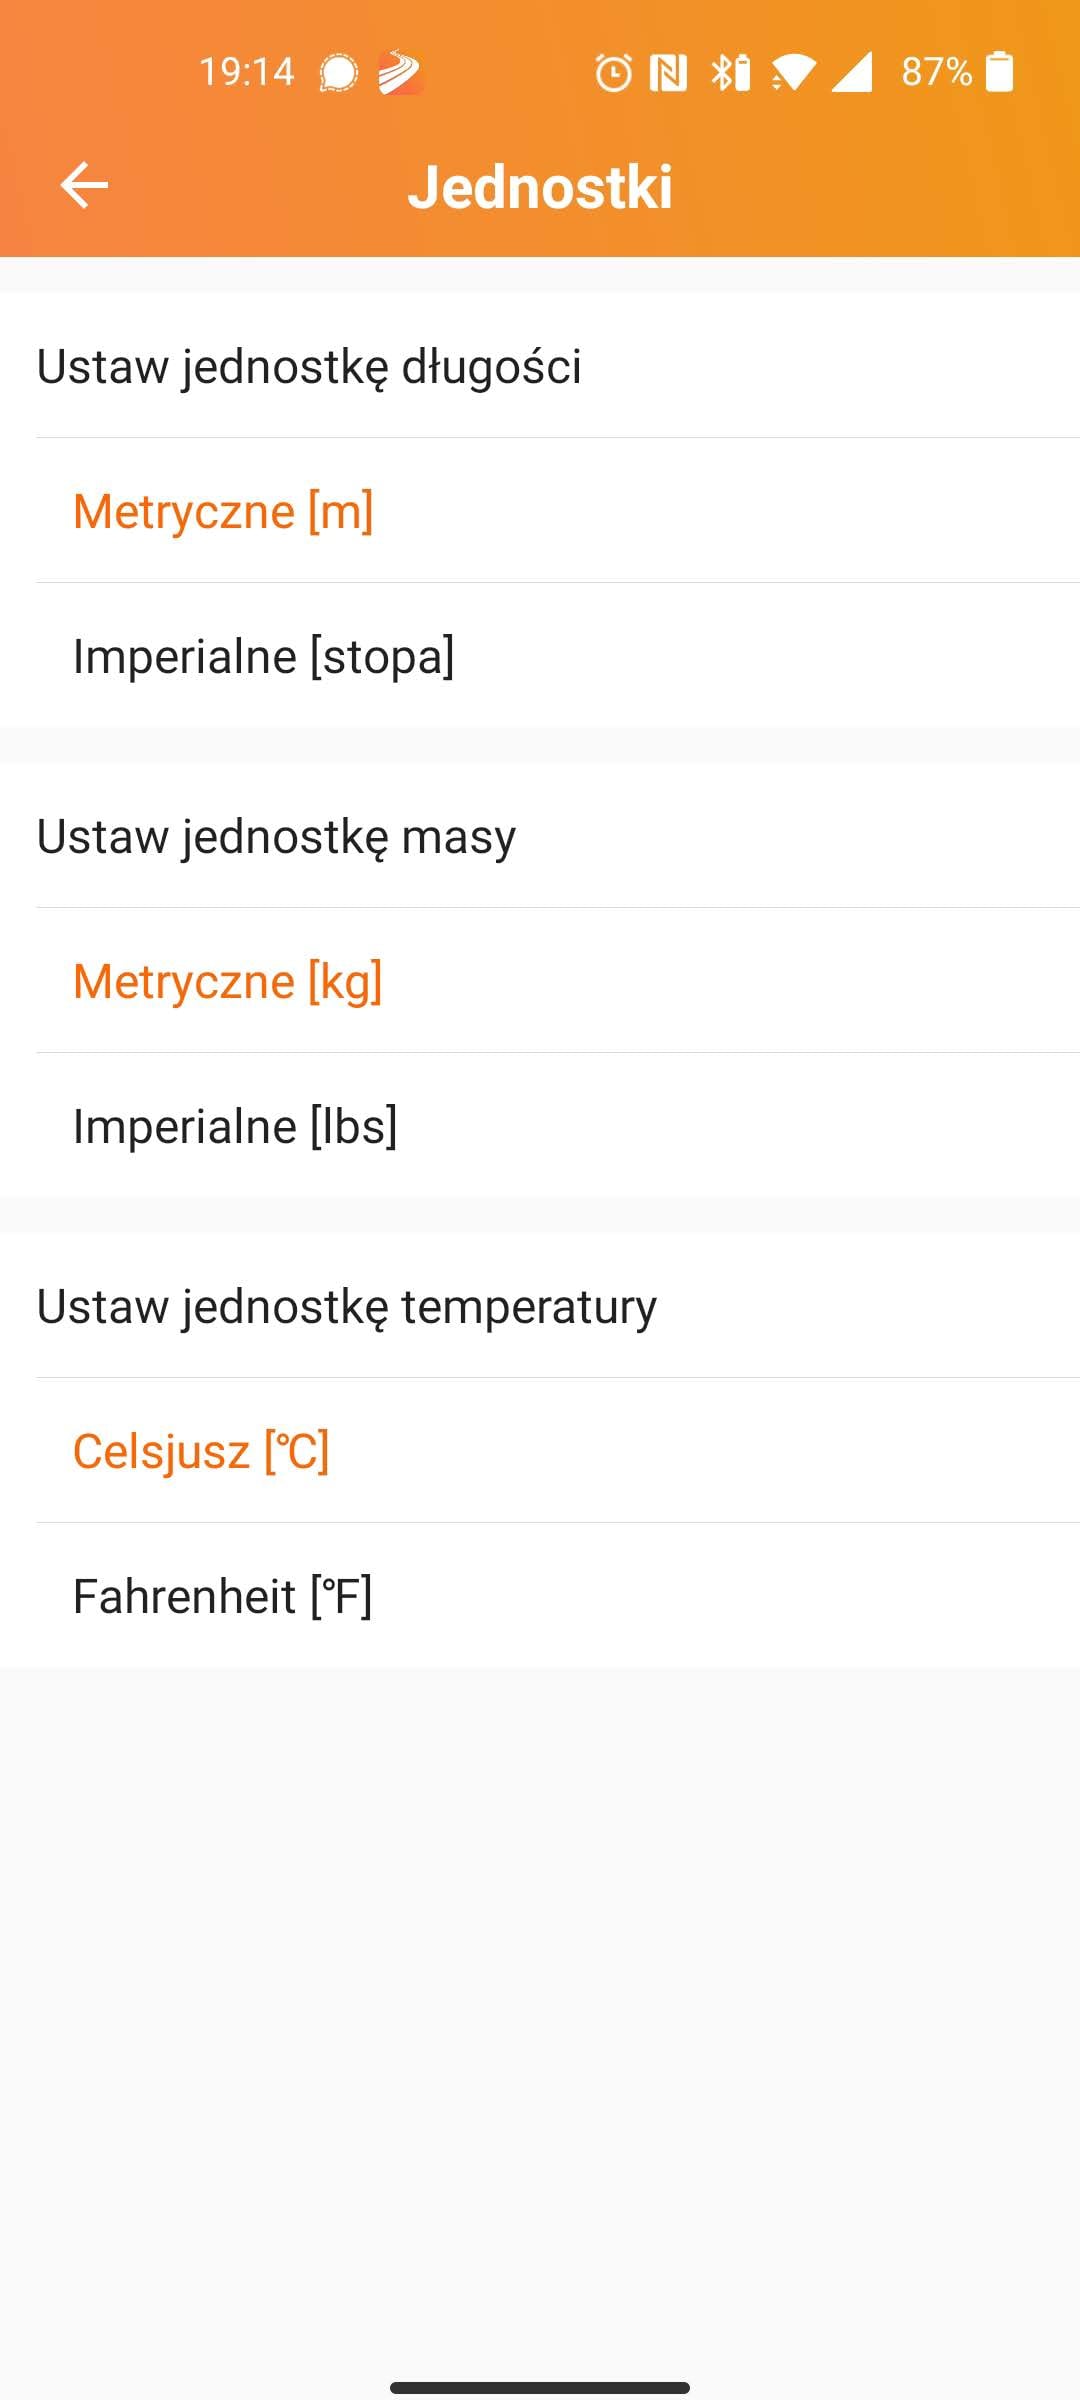Screen dimensions: 1080x2400
Task: Tap the Bluetooth battery status icon
Action: point(730,73)
